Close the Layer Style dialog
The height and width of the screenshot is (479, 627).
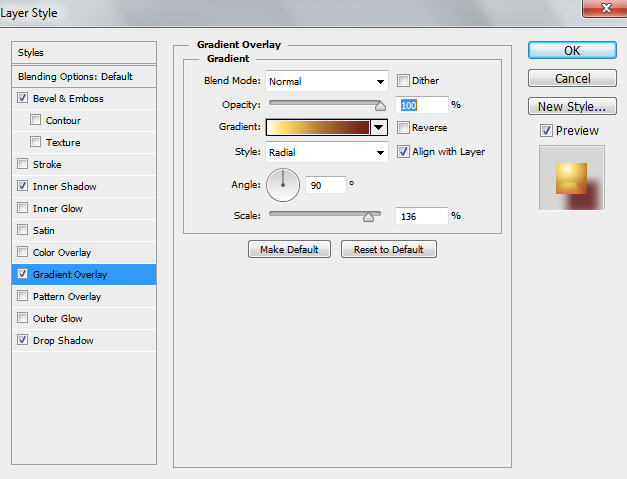606,8
